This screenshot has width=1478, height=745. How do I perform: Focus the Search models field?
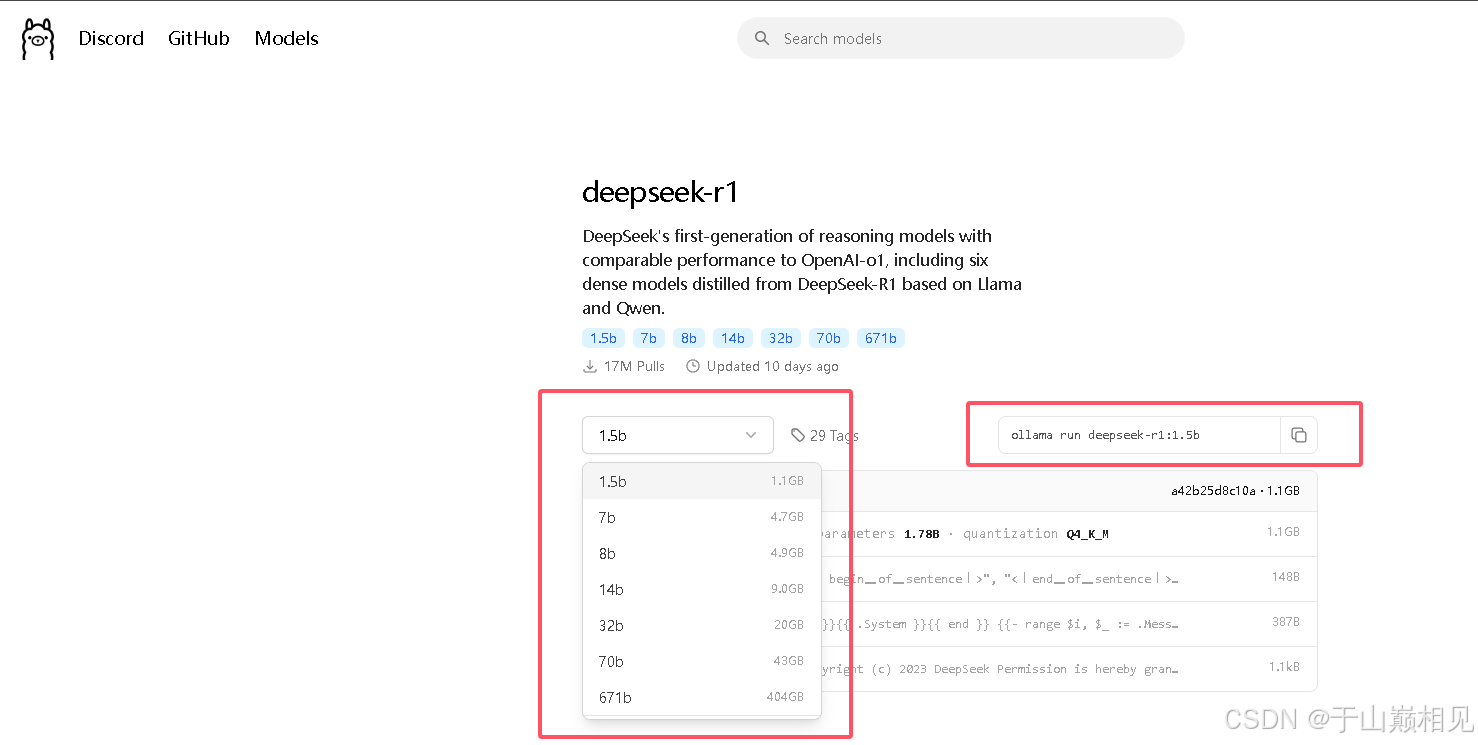coord(961,38)
